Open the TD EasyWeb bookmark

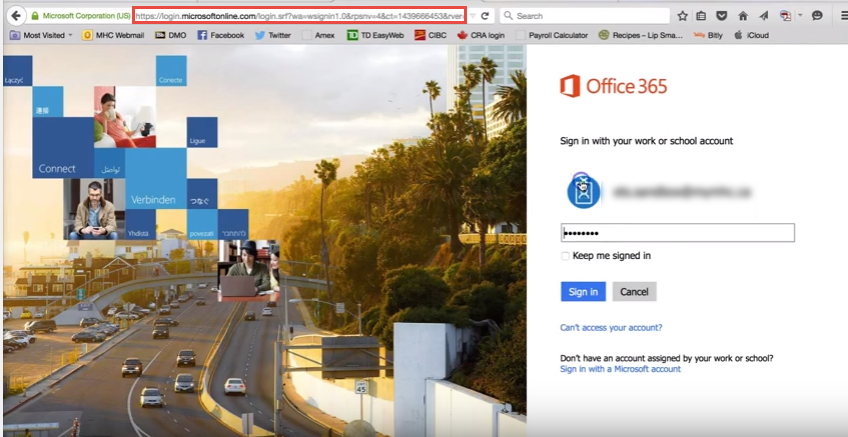376,35
